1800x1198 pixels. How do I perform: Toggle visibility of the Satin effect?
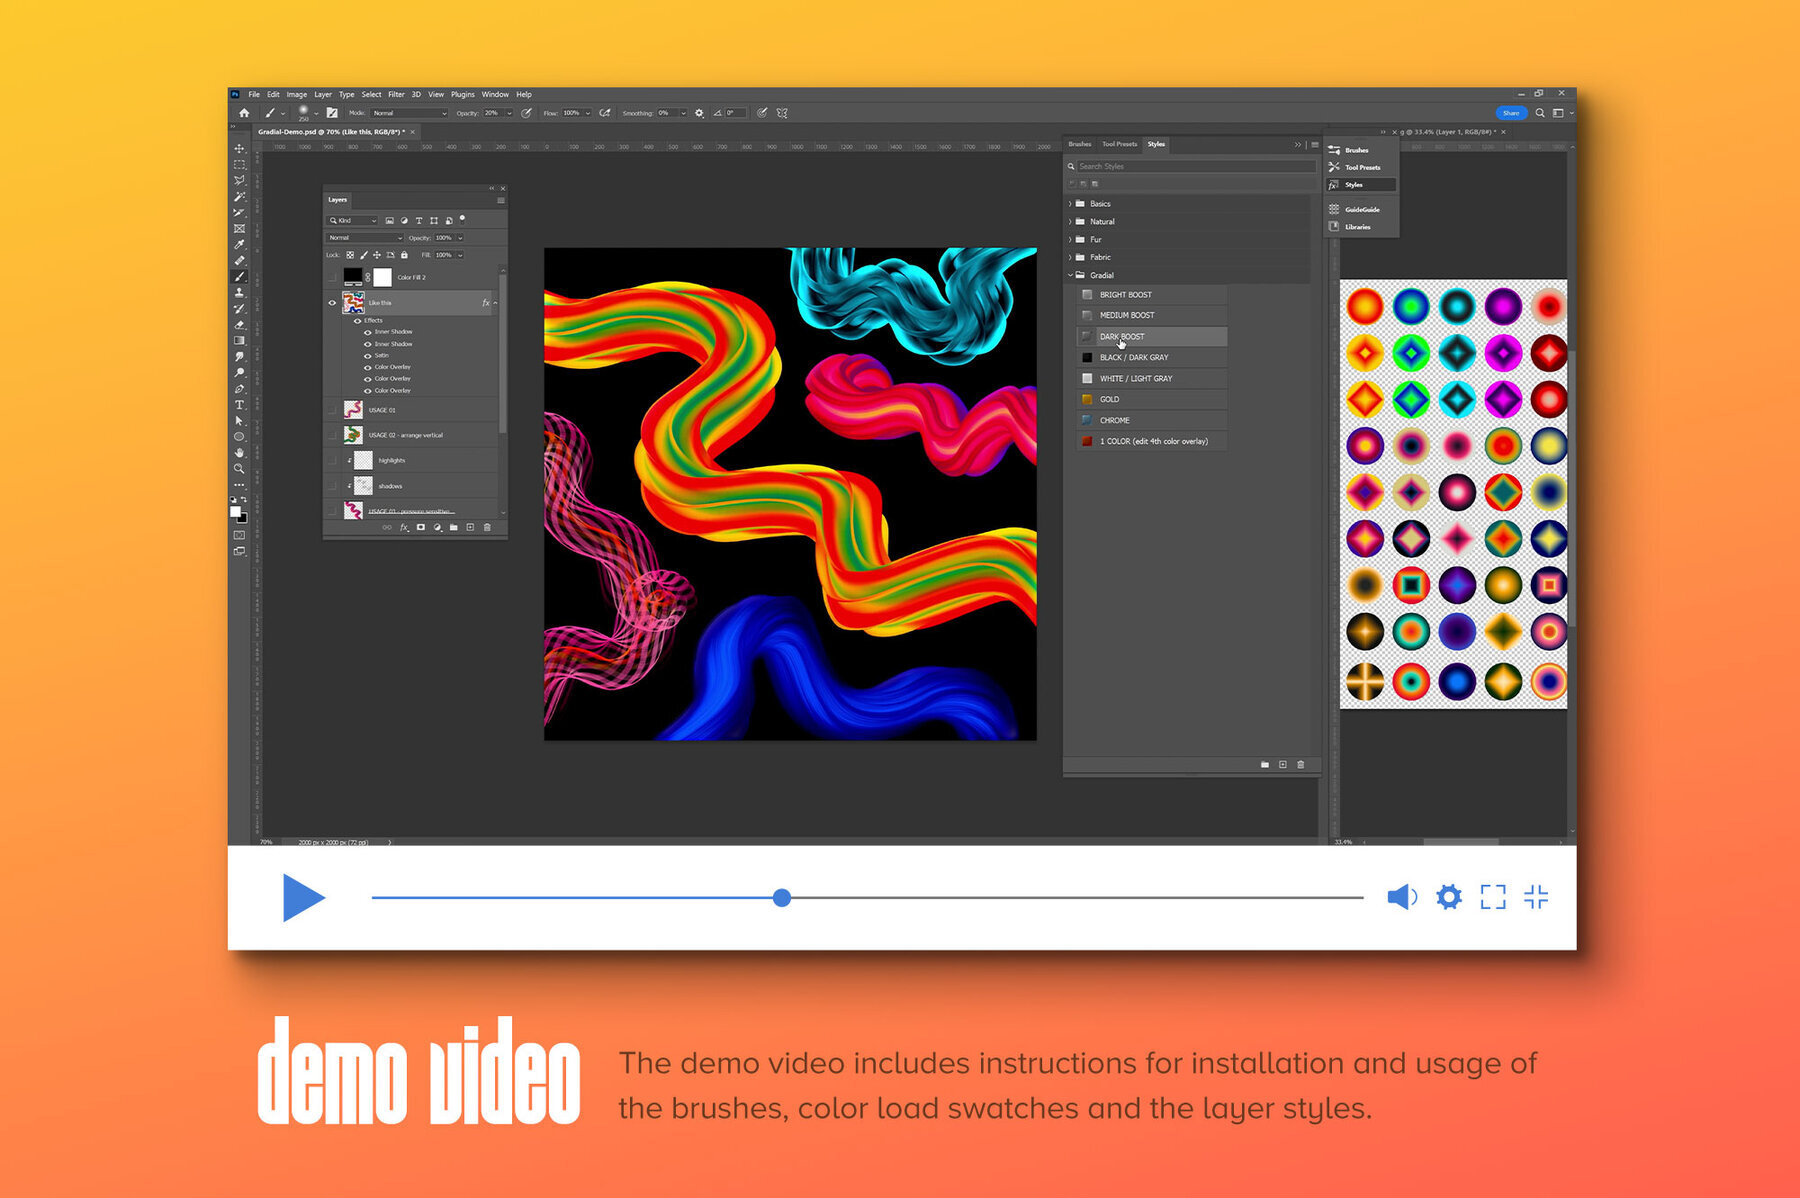point(368,355)
